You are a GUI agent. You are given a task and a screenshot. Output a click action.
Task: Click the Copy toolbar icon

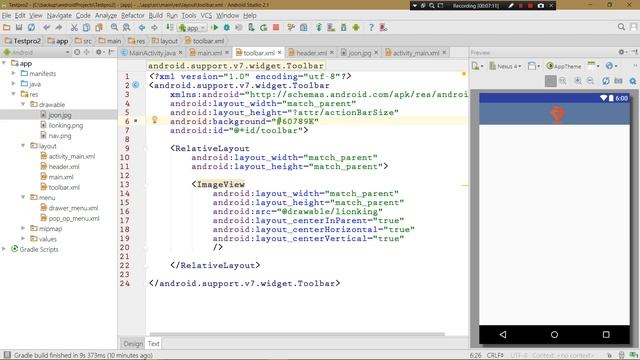tap(86, 28)
